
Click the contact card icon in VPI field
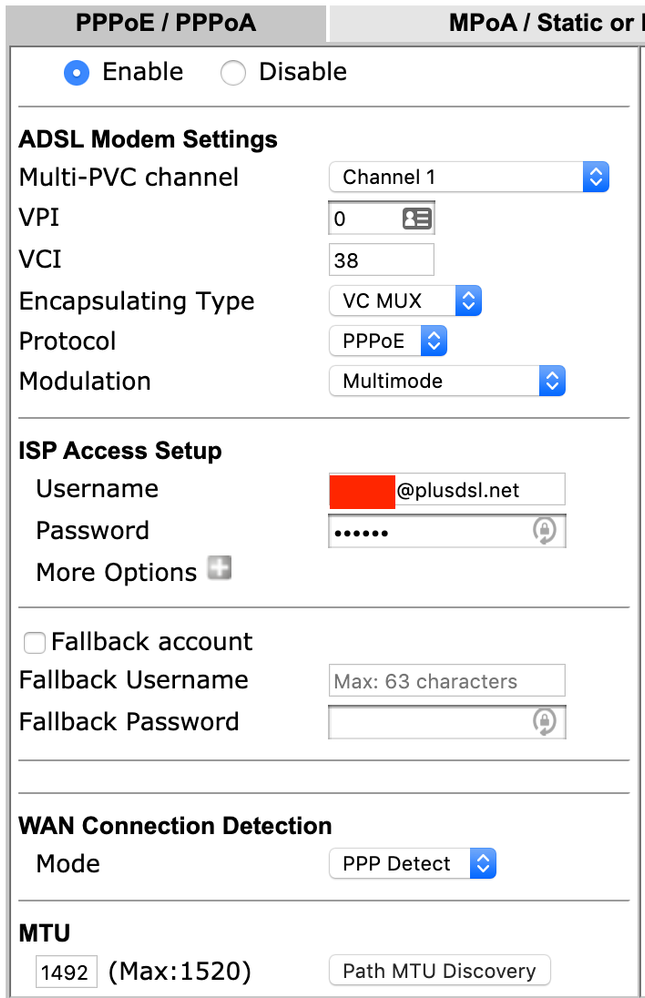tap(416, 219)
